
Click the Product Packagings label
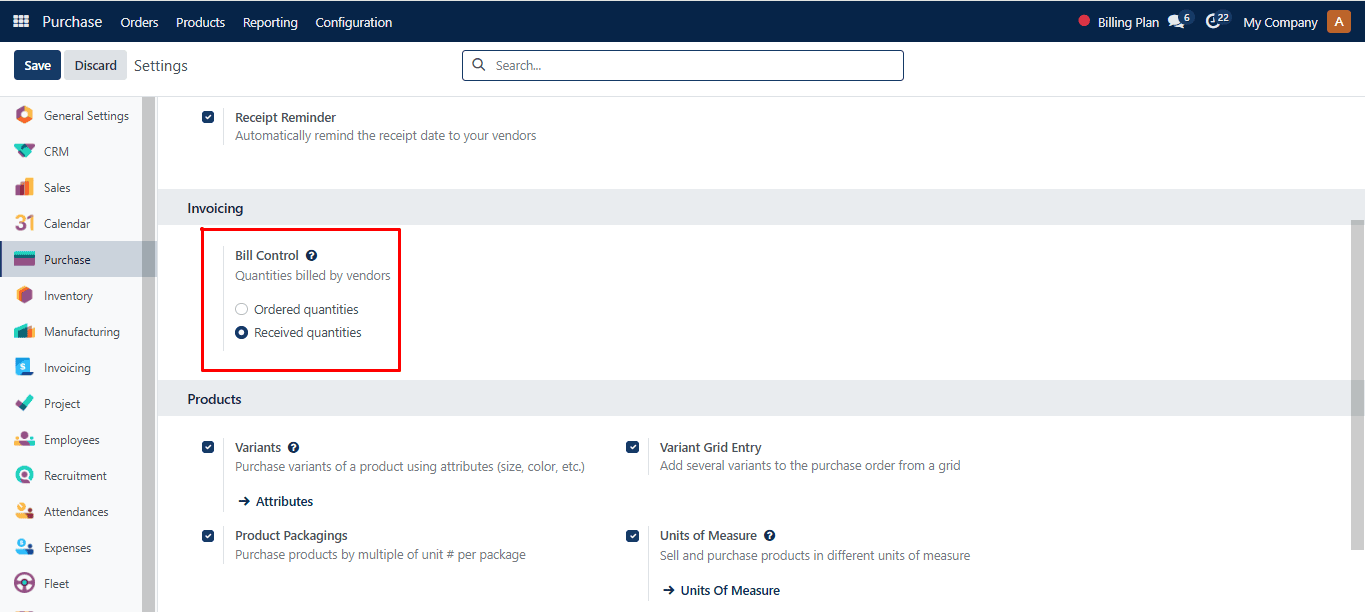[x=291, y=535]
